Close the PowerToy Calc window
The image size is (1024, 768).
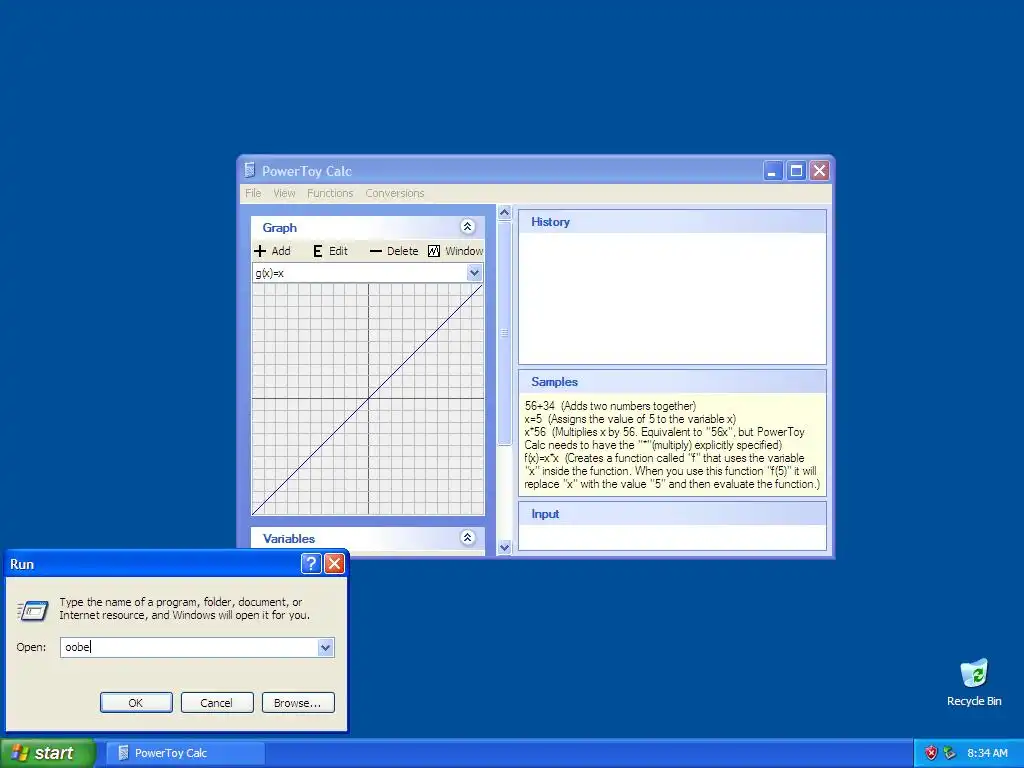[x=820, y=171]
